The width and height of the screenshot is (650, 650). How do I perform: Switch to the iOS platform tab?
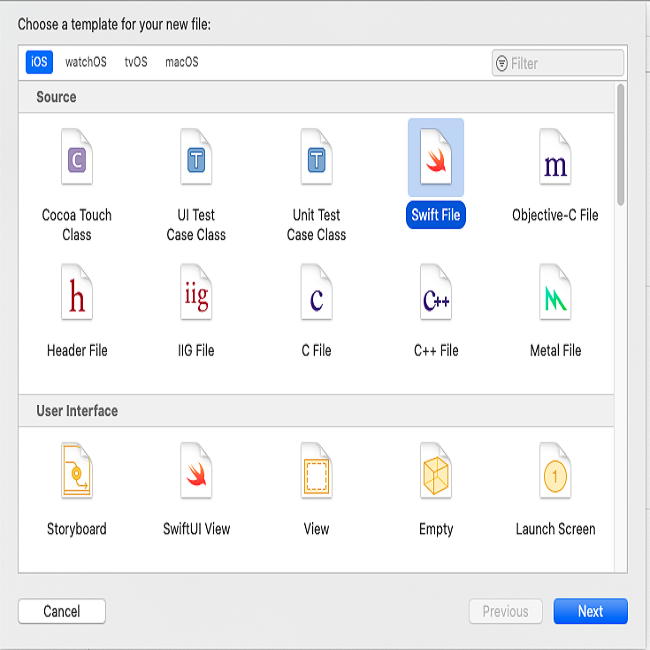tap(39, 62)
